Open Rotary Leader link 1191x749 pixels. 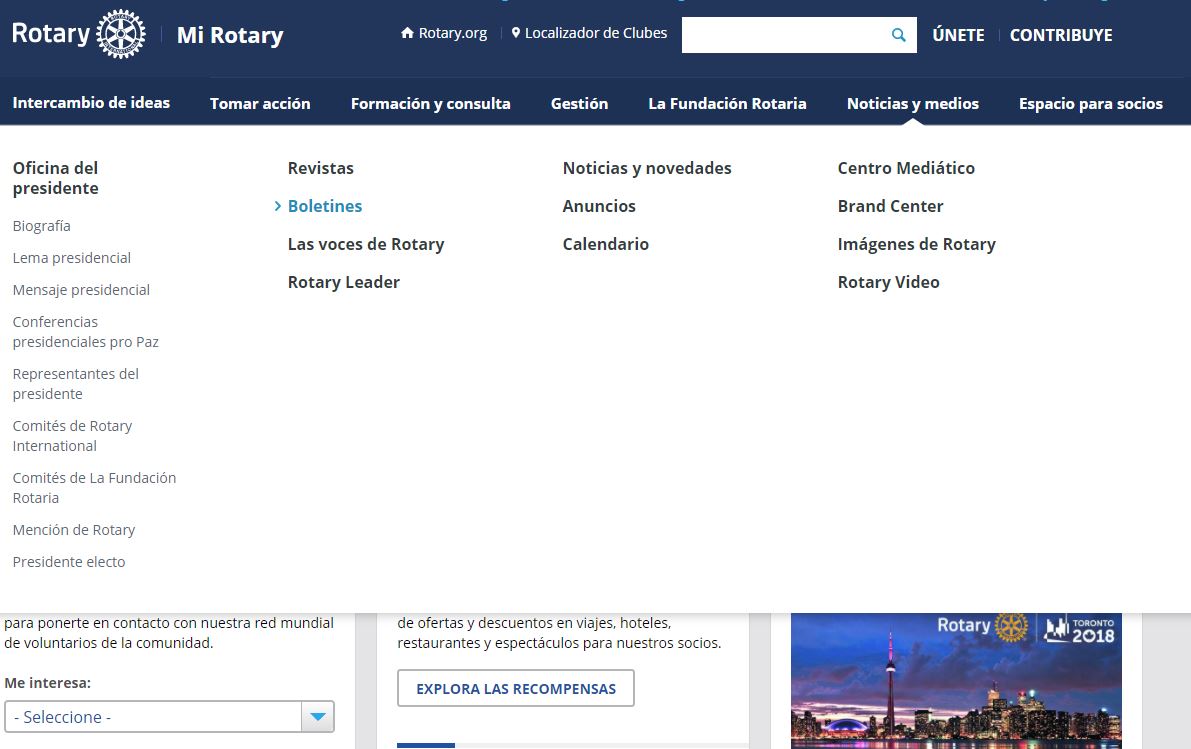point(343,282)
